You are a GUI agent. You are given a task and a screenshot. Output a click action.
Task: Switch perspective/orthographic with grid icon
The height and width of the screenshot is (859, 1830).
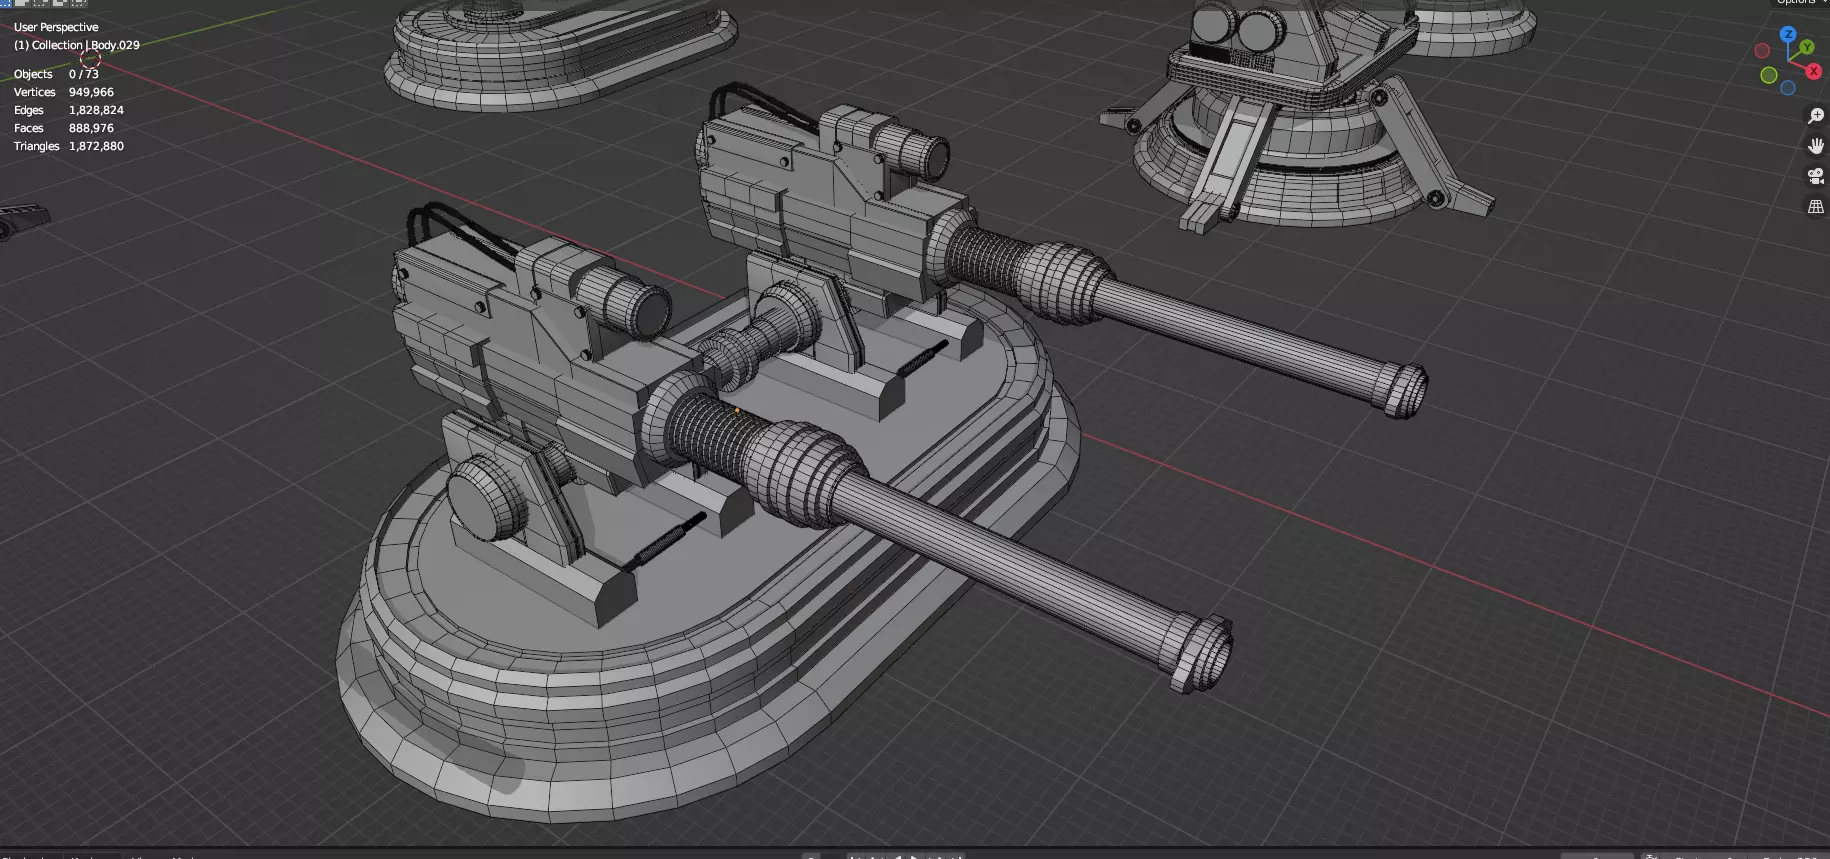(1816, 207)
